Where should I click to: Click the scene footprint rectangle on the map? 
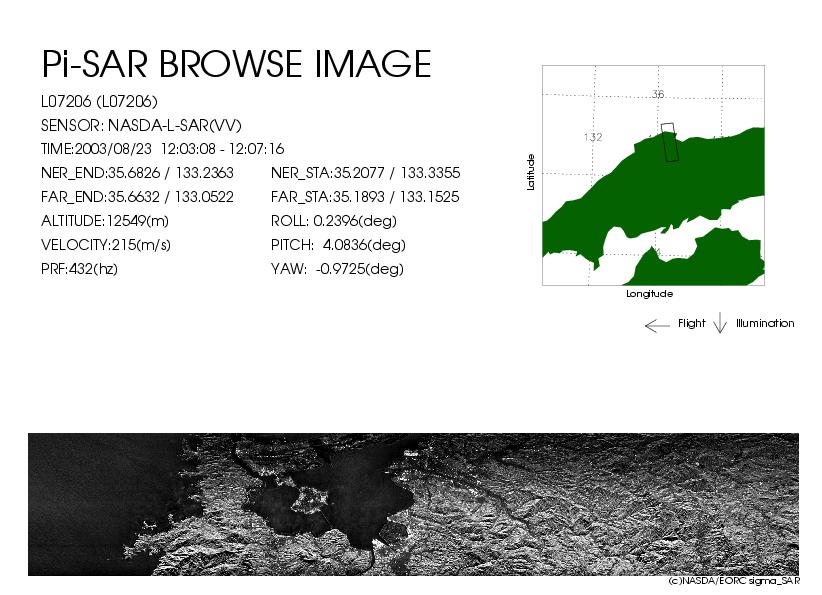pos(670,142)
